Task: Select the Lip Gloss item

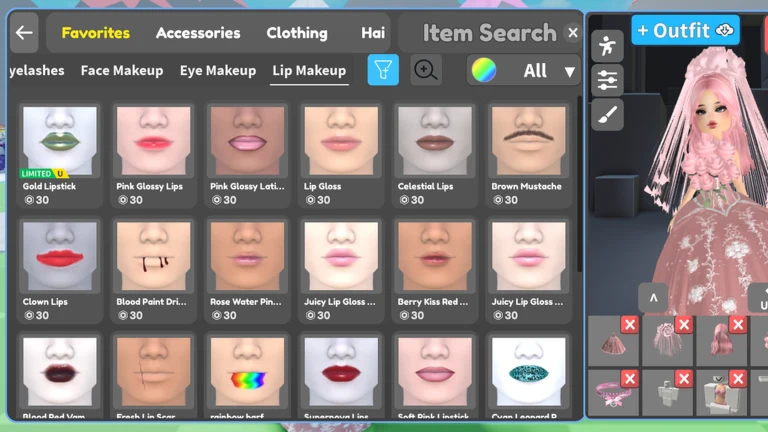Action: [341, 155]
